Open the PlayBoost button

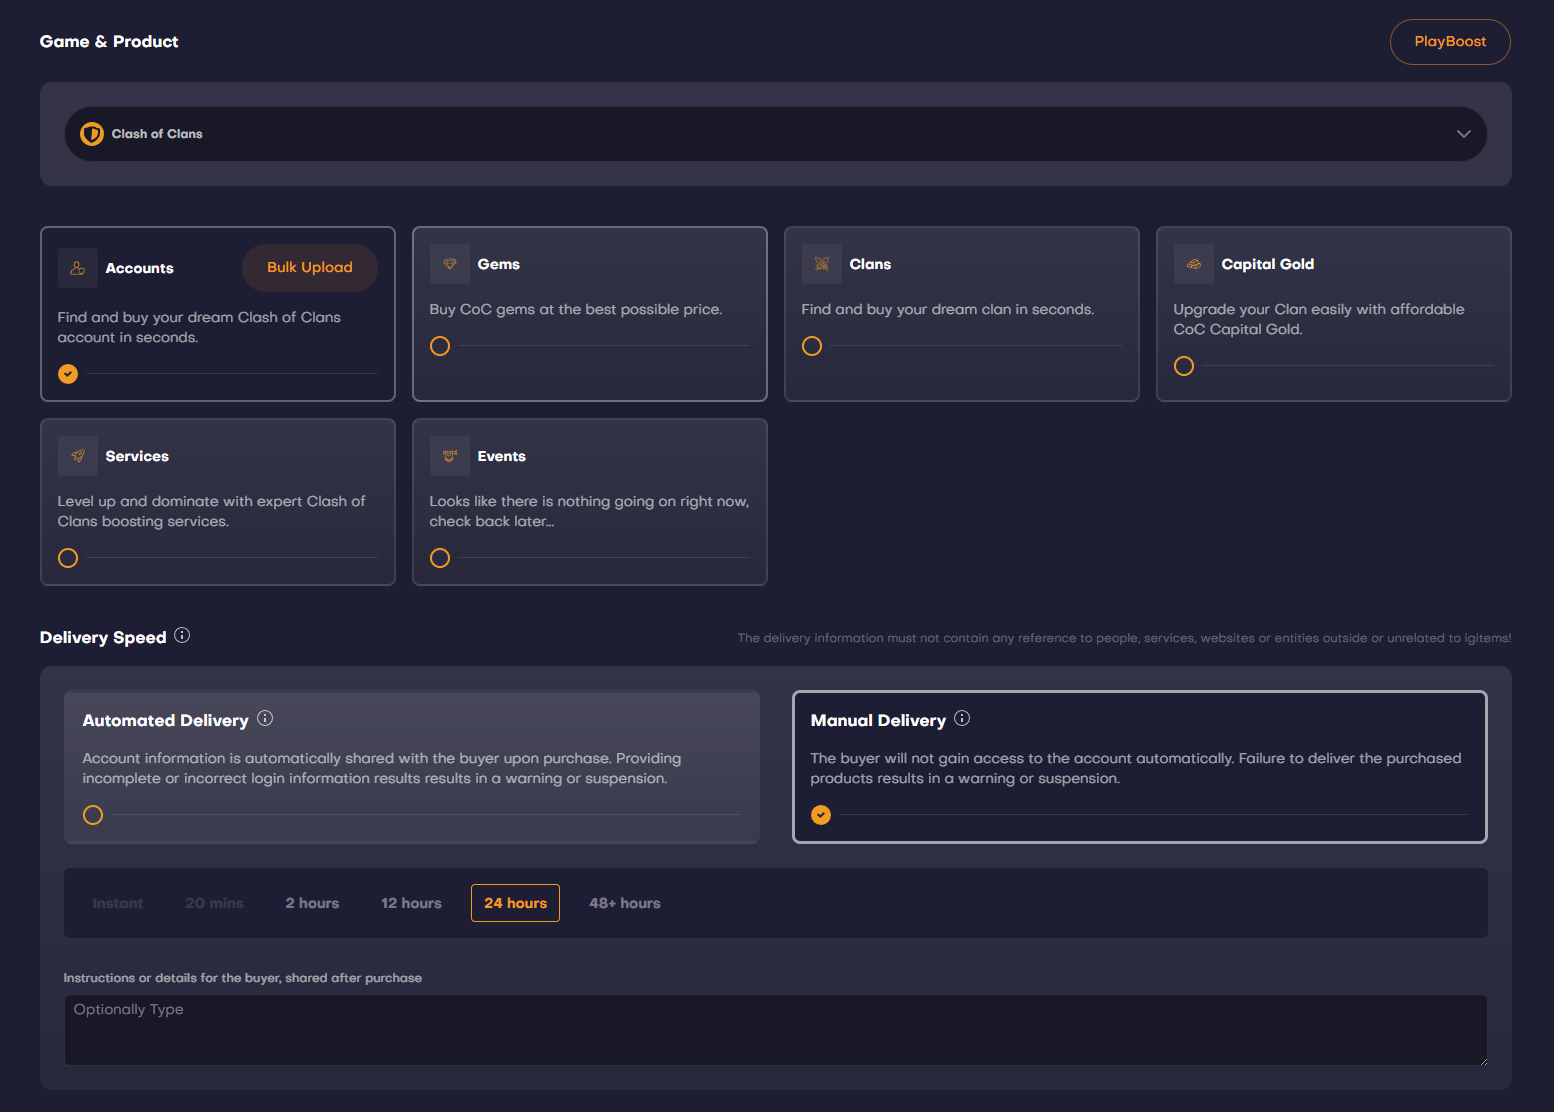pos(1449,42)
